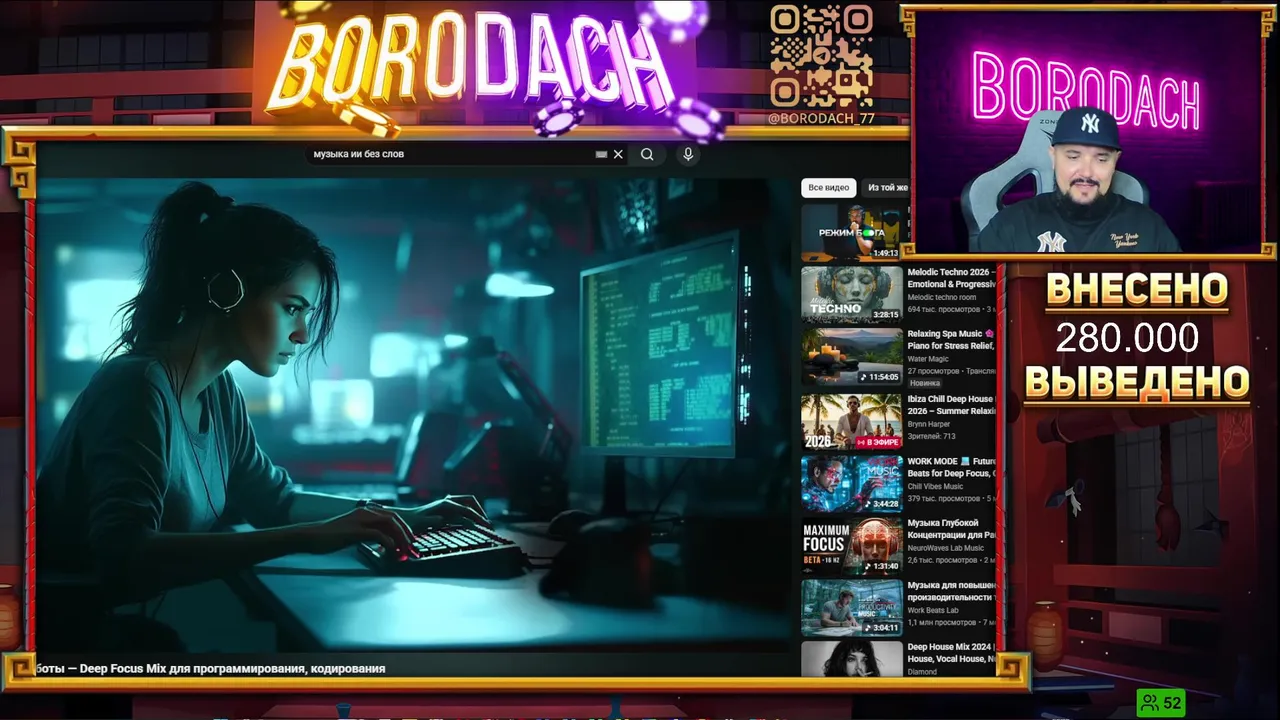Open the Ibiza Chill live stream thumbnail
The height and width of the screenshot is (720, 1280).
click(x=851, y=421)
